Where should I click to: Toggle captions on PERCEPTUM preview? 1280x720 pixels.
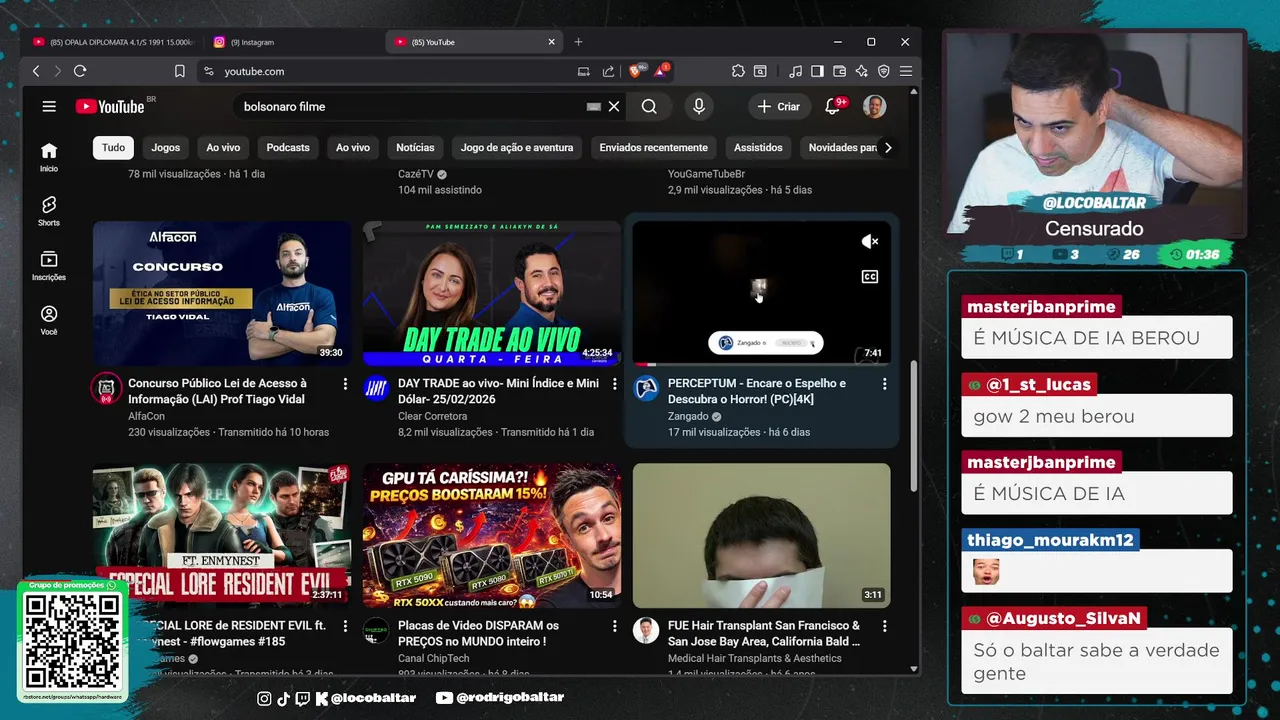tap(870, 277)
